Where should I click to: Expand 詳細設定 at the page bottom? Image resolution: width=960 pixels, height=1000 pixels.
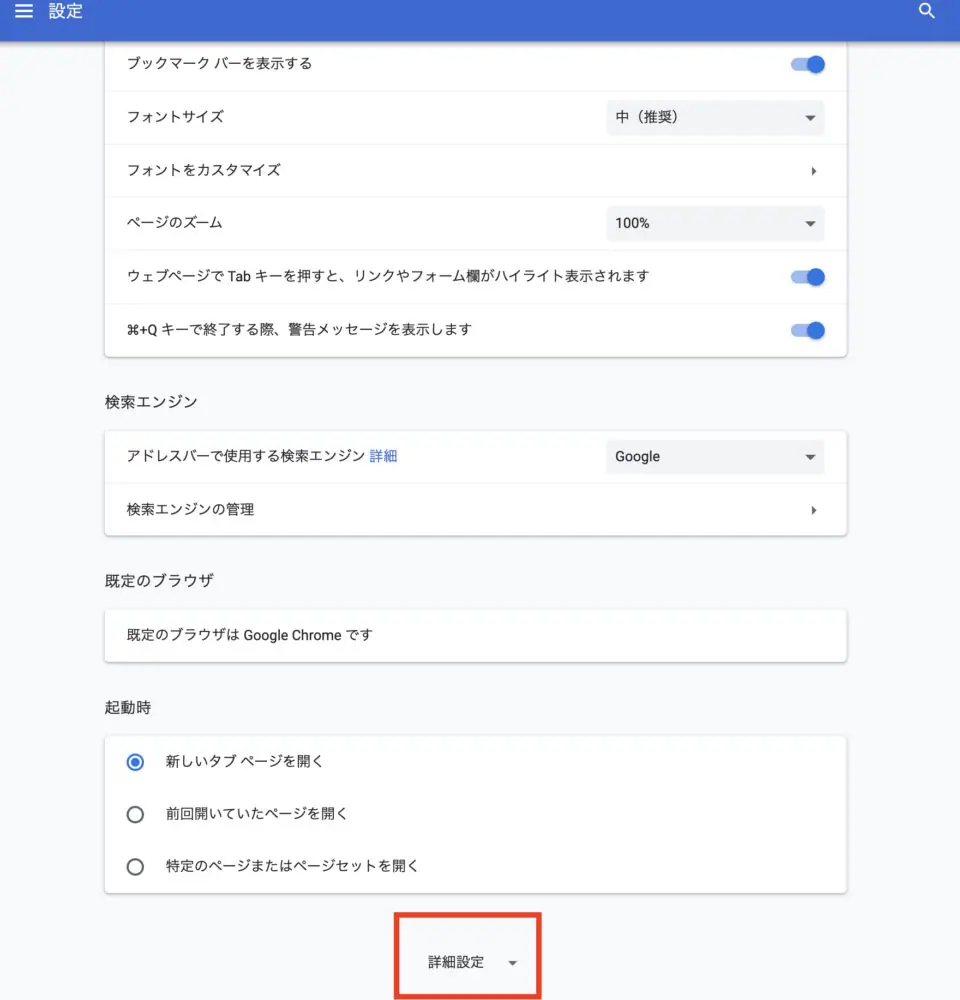click(x=468, y=962)
